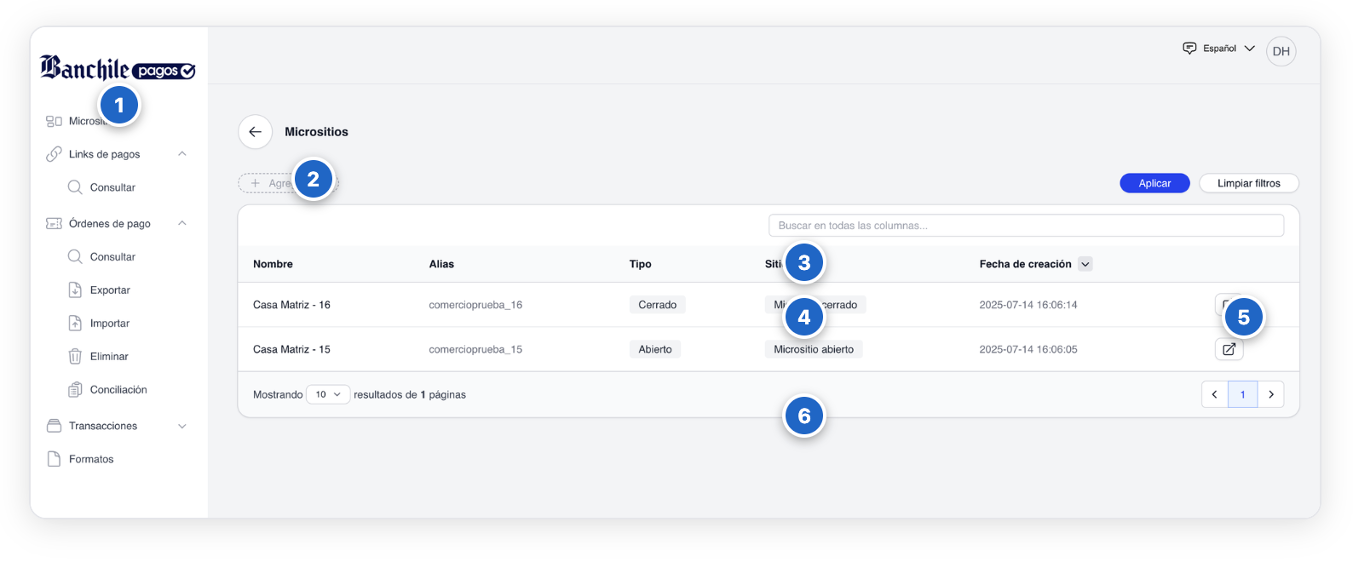Select Consultar under Links de pagos
This screenshot has width=1354, height=562.
pos(101,187)
